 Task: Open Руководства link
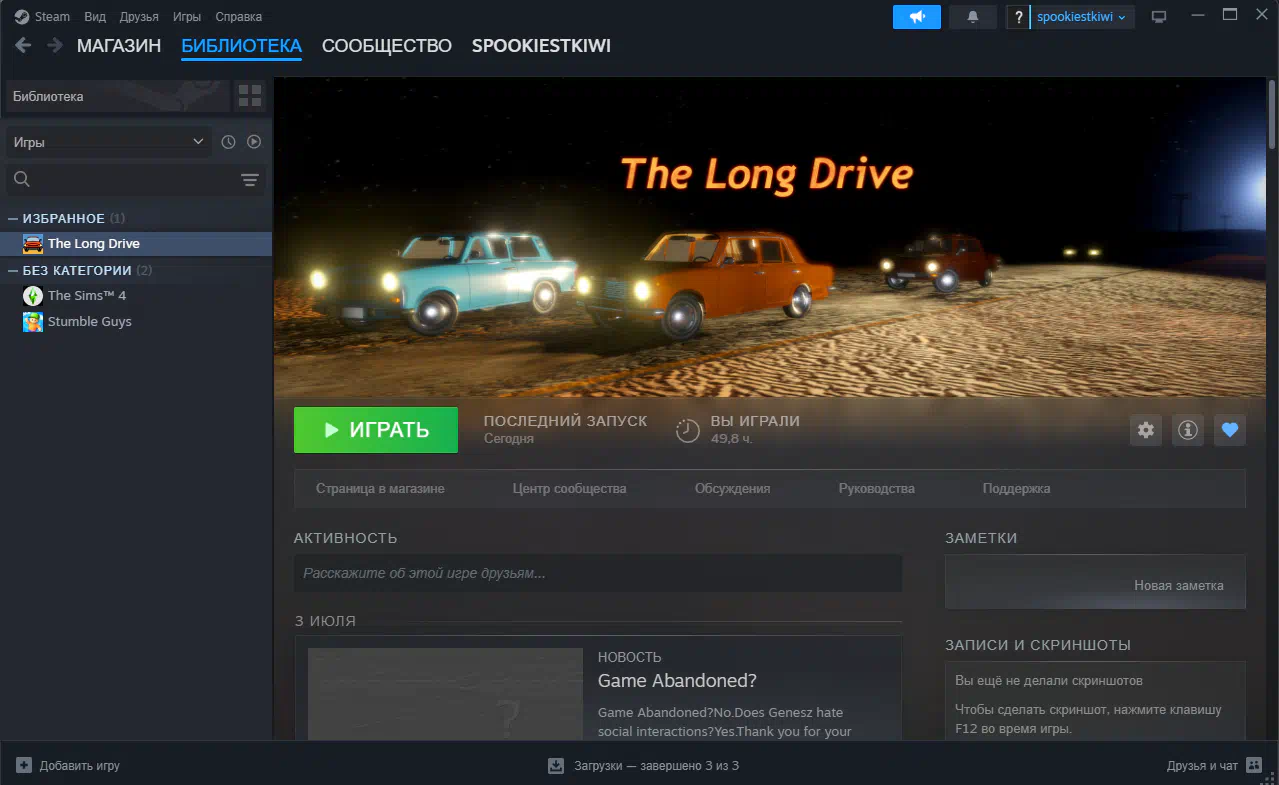coord(876,489)
